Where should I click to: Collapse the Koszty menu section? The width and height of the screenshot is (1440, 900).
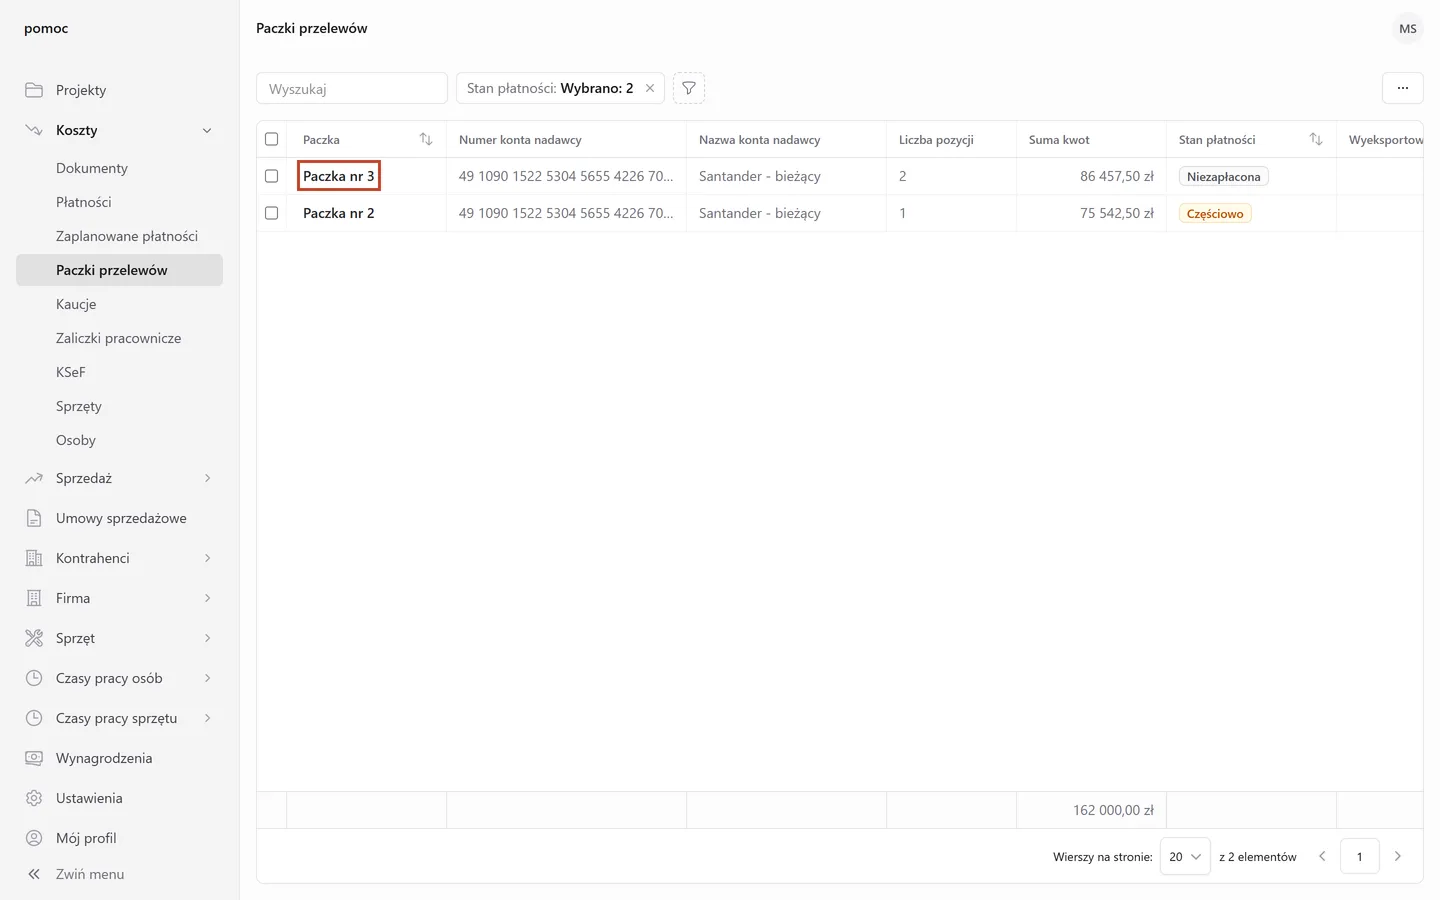[x=207, y=130]
